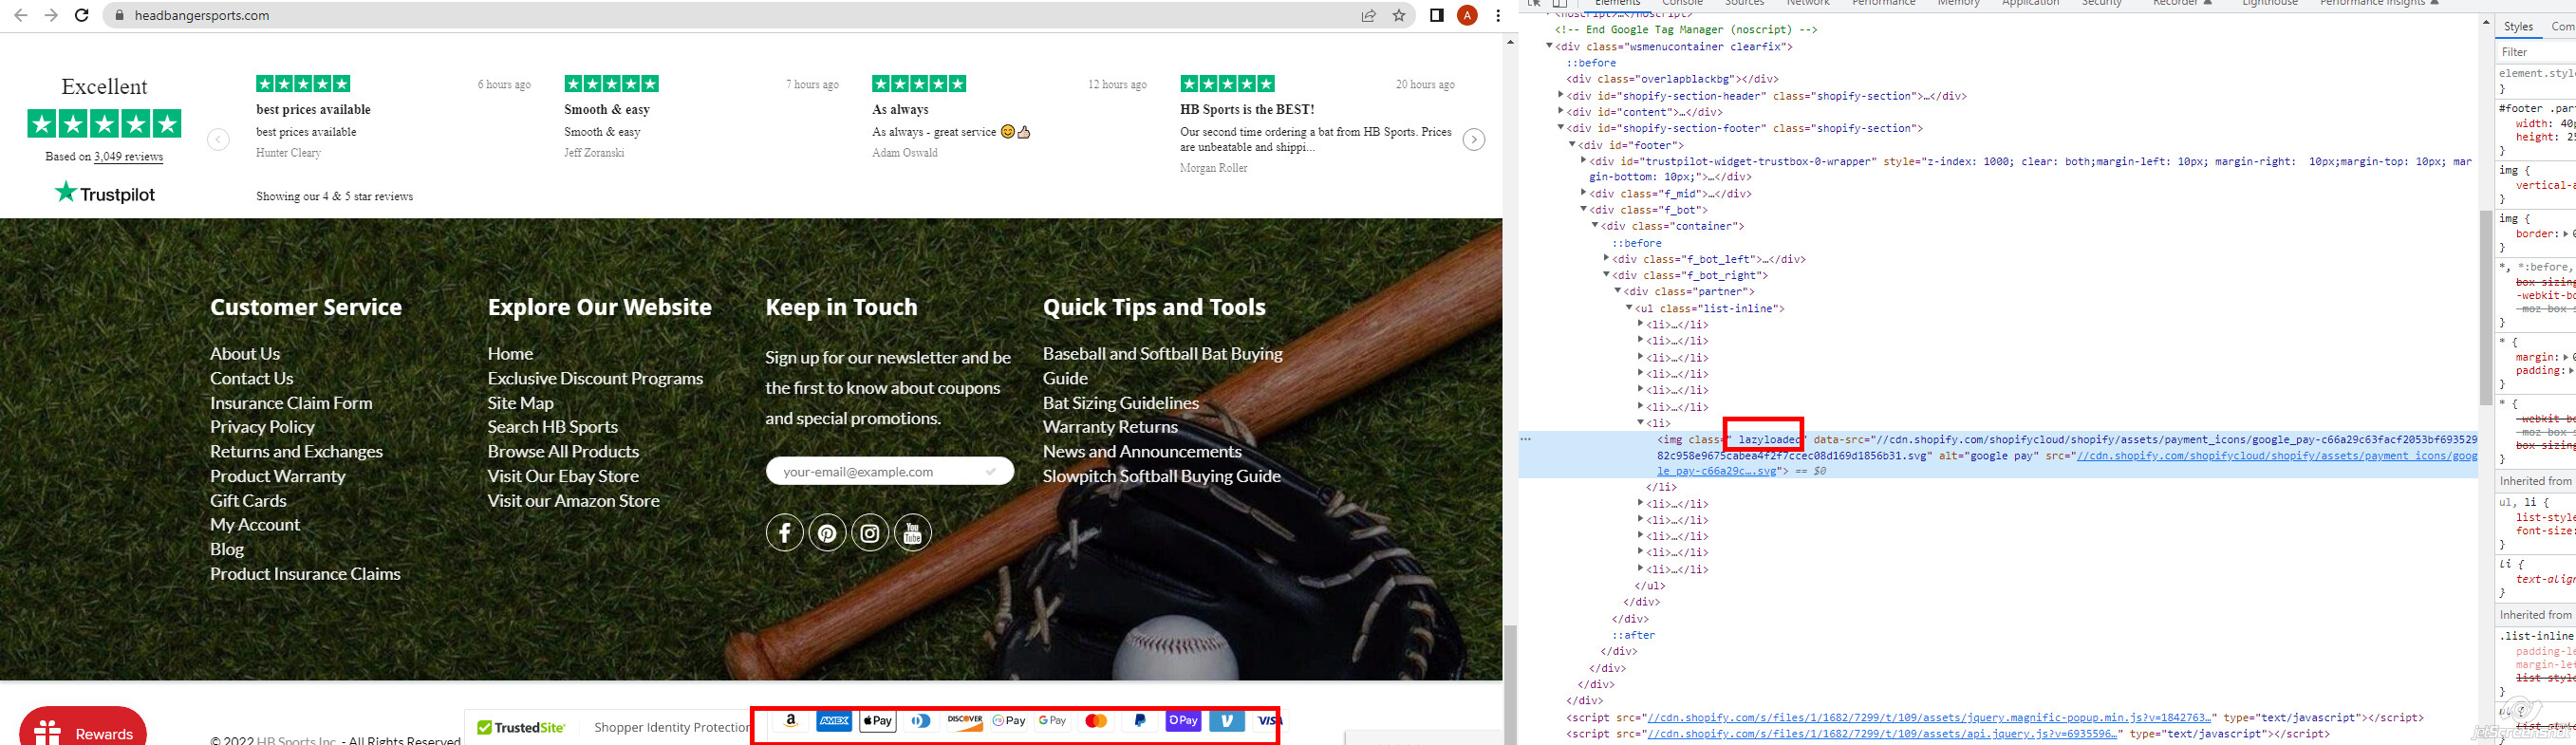
Task: Click the Venmo payment icon
Action: pyautogui.click(x=1227, y=721)
